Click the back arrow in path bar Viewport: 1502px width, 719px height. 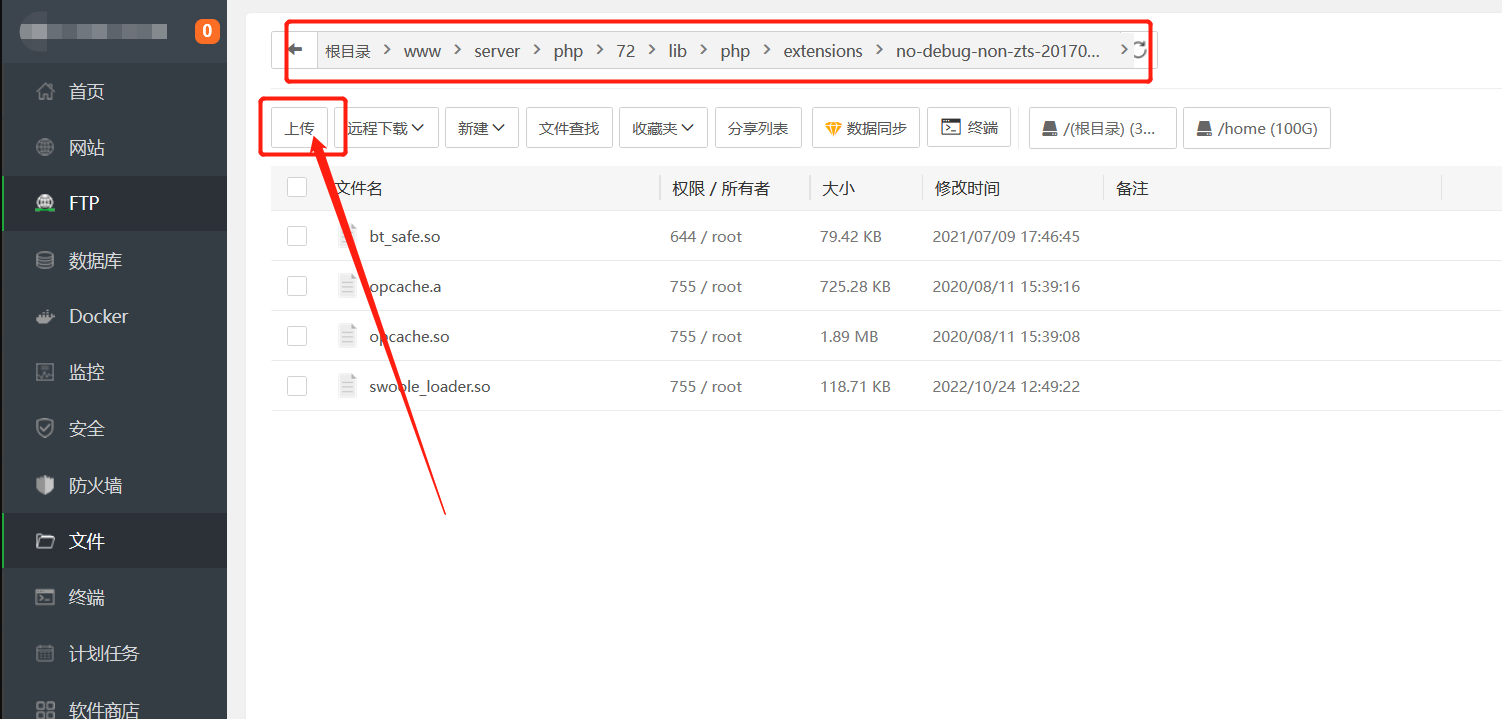(x=295, y=50)
